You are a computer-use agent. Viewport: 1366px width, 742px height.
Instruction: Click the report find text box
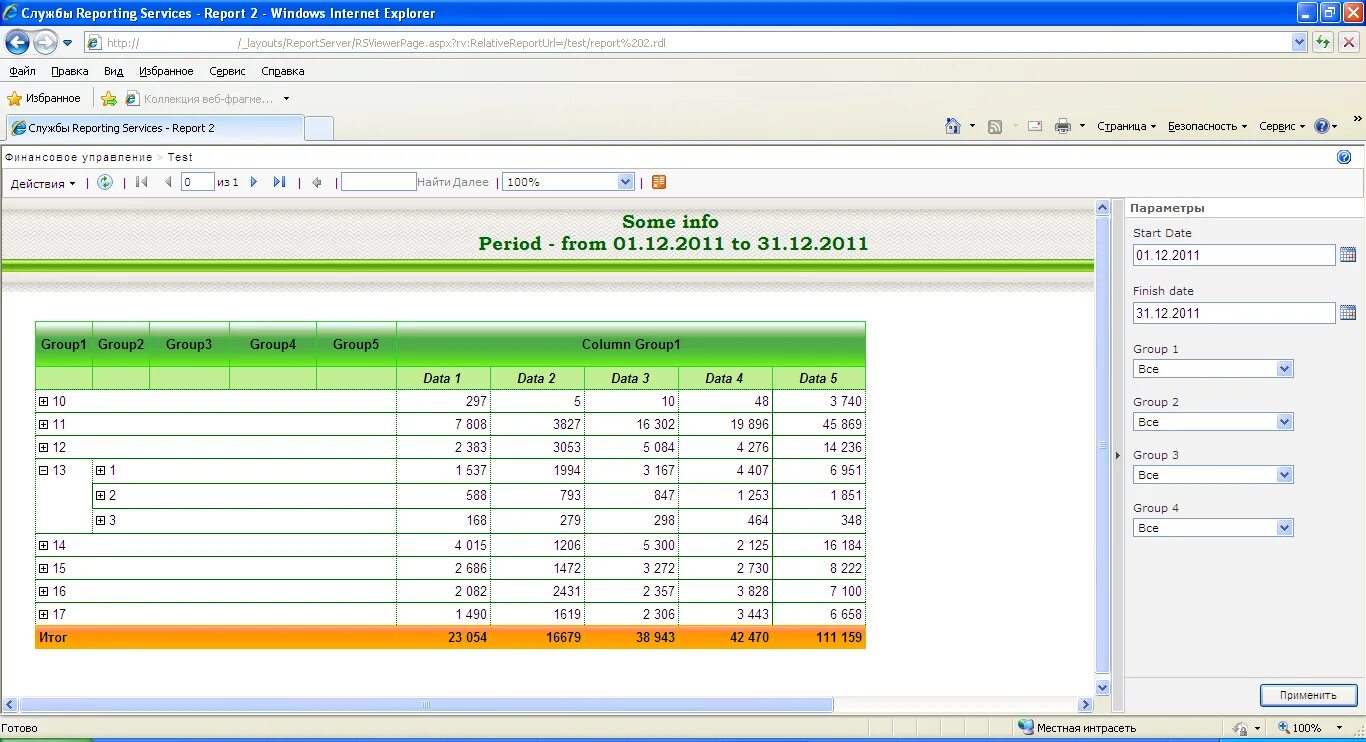pyautogui.click(x=379, y=182)
